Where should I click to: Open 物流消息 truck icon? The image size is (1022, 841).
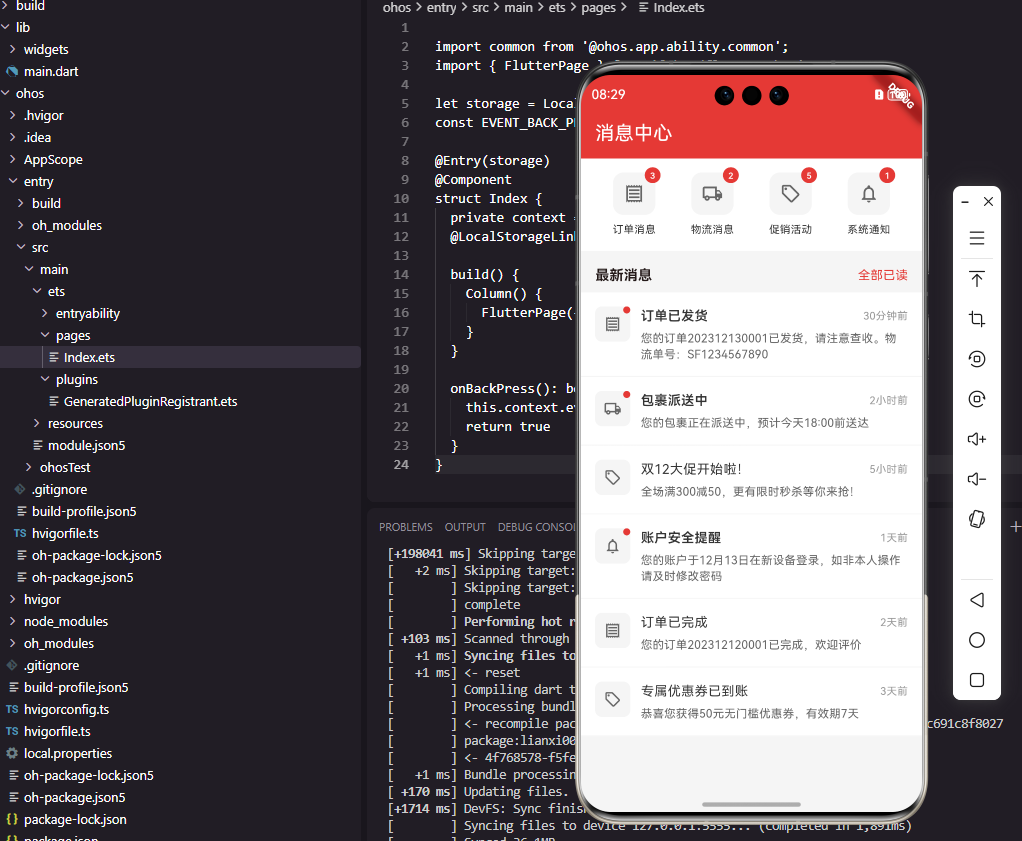tap(712, 194)
